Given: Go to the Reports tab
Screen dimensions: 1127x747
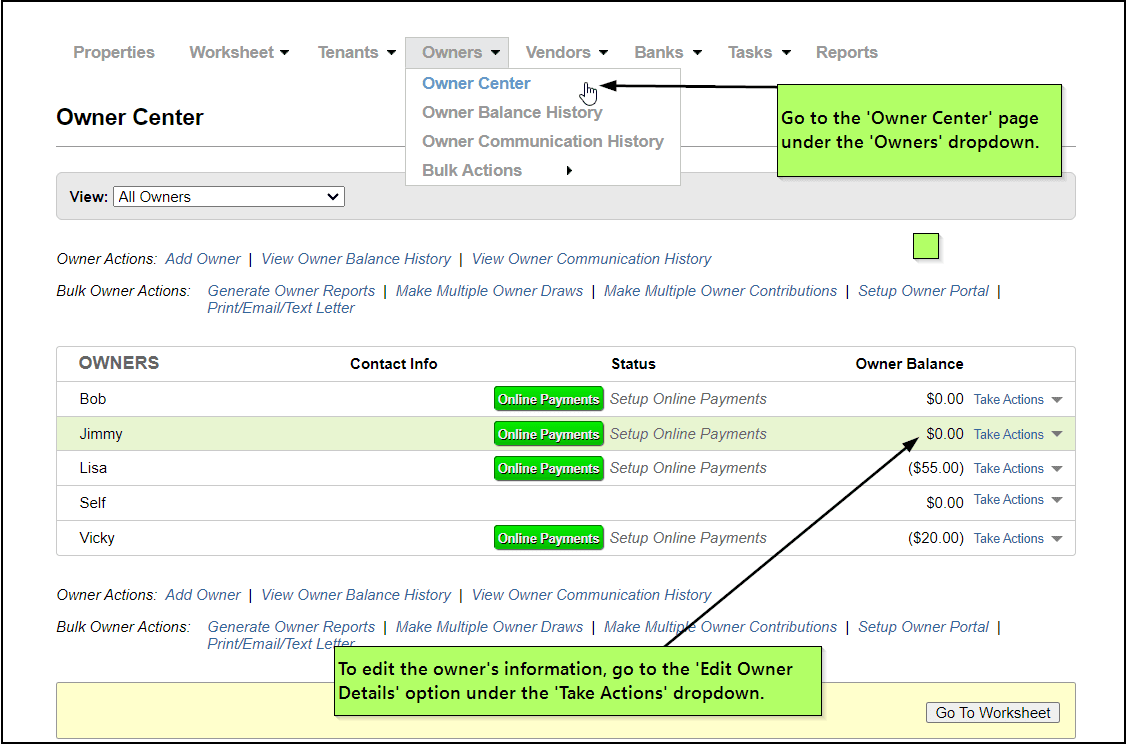Looking at the screenshot, I should pyautogui.click(x=846, y=52).
